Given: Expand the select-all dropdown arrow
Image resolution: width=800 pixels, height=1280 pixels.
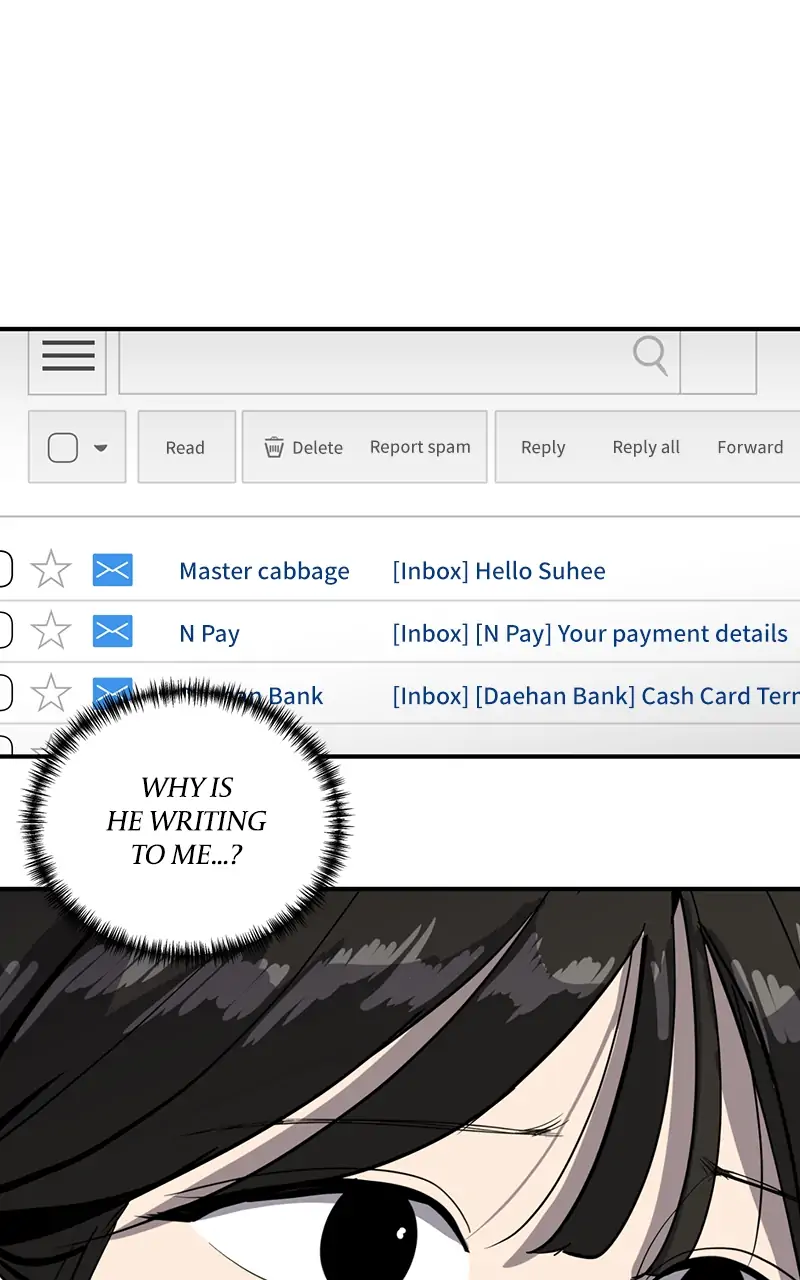Looking at the screenshot, I should 100,448.
